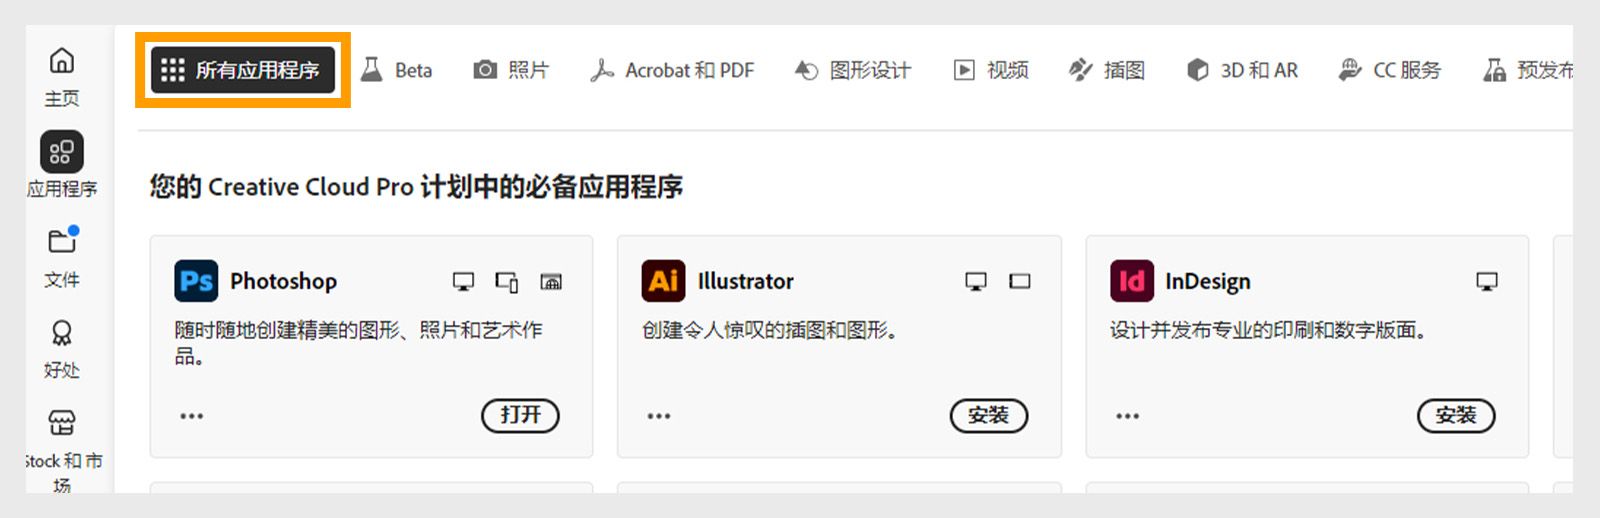Select the 所有应用程序 tab
Viewport: 1600px width, 518px height.
pos(243,70)
